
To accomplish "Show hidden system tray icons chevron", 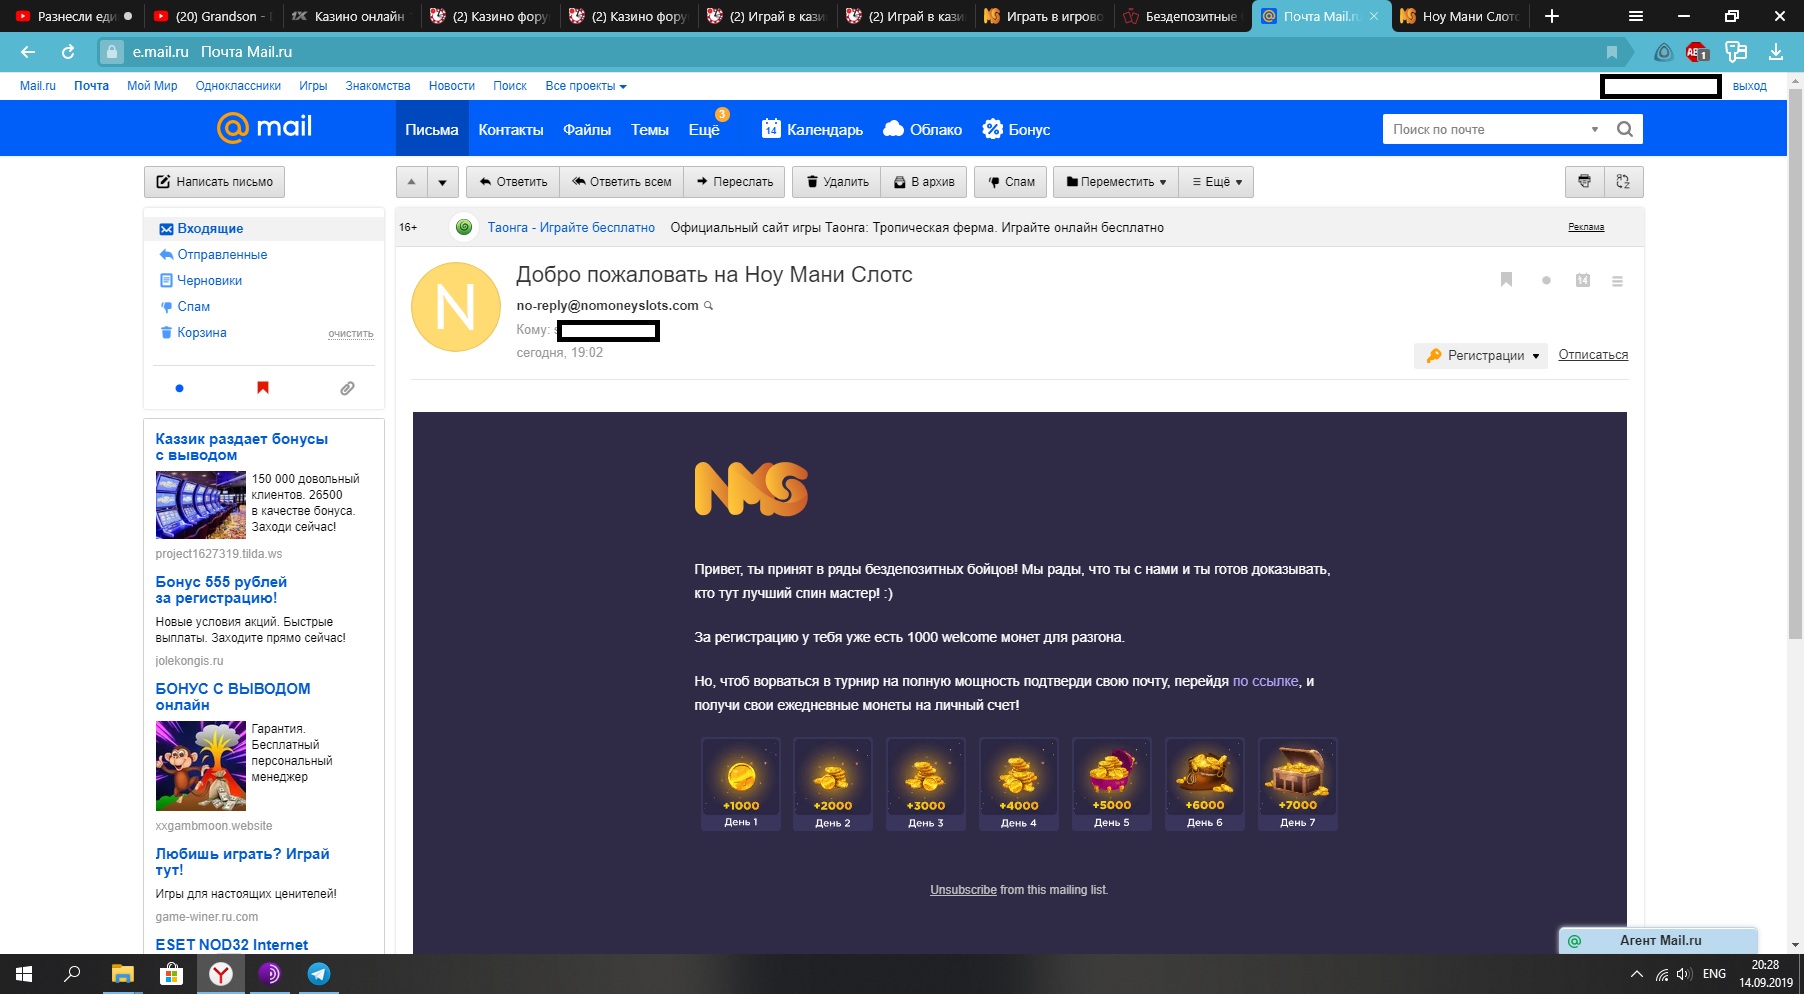I will pos(1636,974).
